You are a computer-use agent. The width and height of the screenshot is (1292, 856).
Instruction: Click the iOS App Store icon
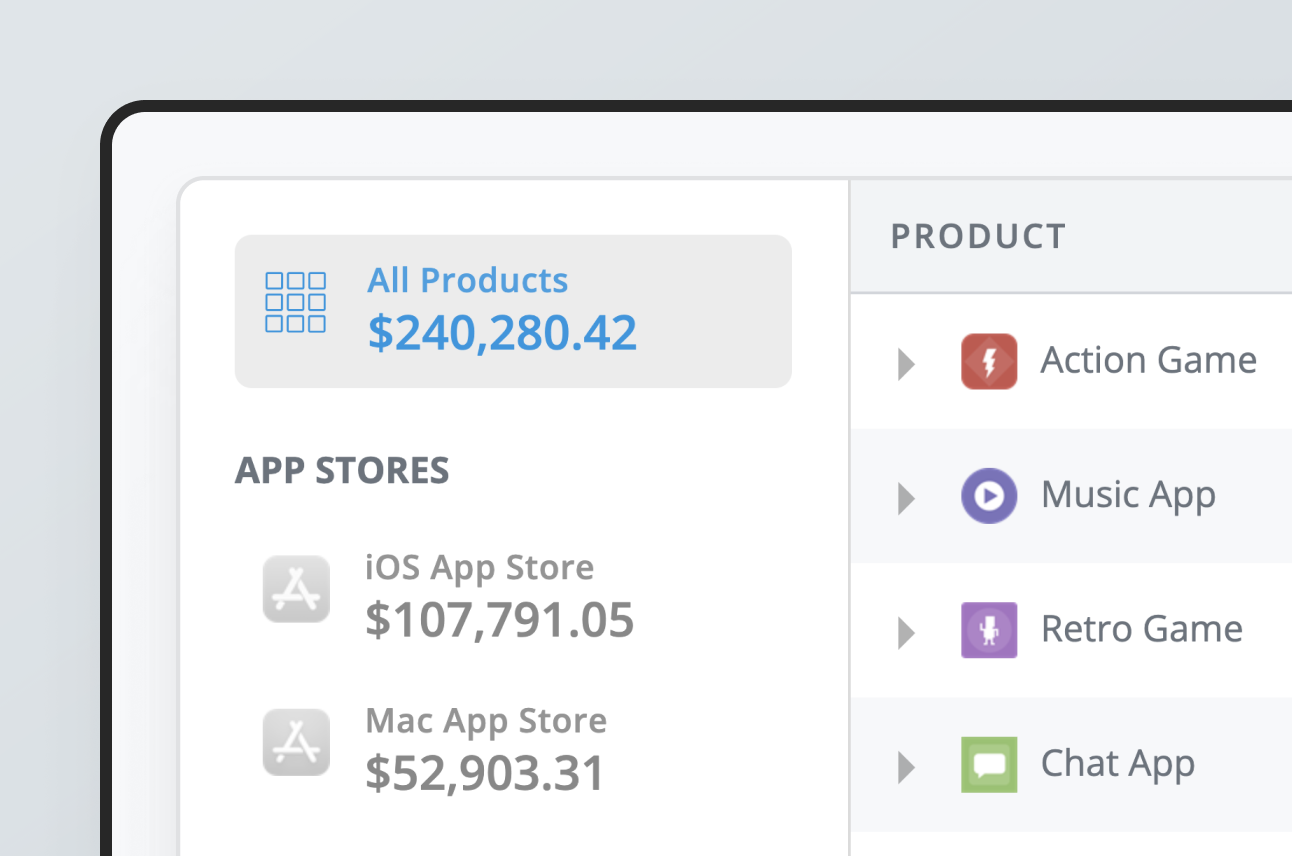click(x=296, y=589)
